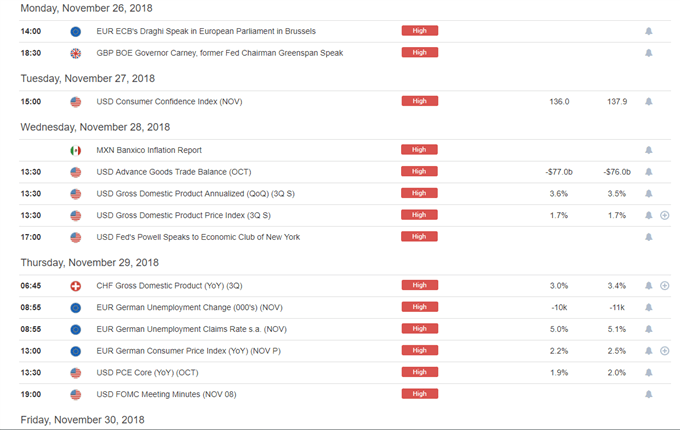This screenshot has width=680, height=430.
Task: Select the Wednesday, November 28, 2018 date header
Action: (95, 127)
